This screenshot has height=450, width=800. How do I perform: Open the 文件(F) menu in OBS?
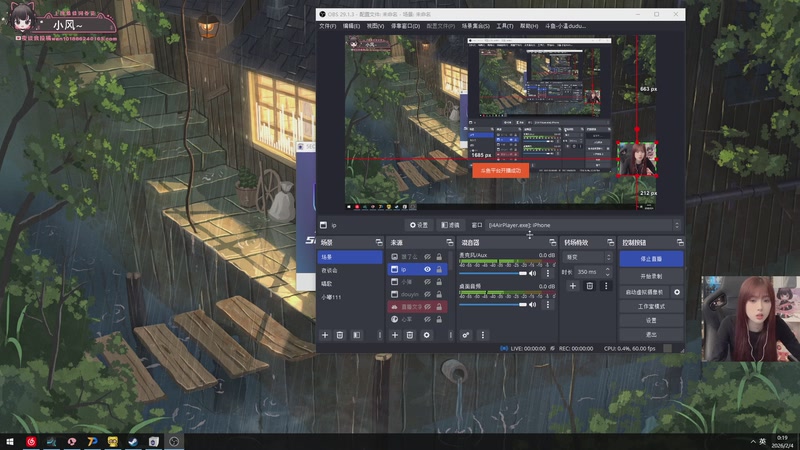click(328, 26)
